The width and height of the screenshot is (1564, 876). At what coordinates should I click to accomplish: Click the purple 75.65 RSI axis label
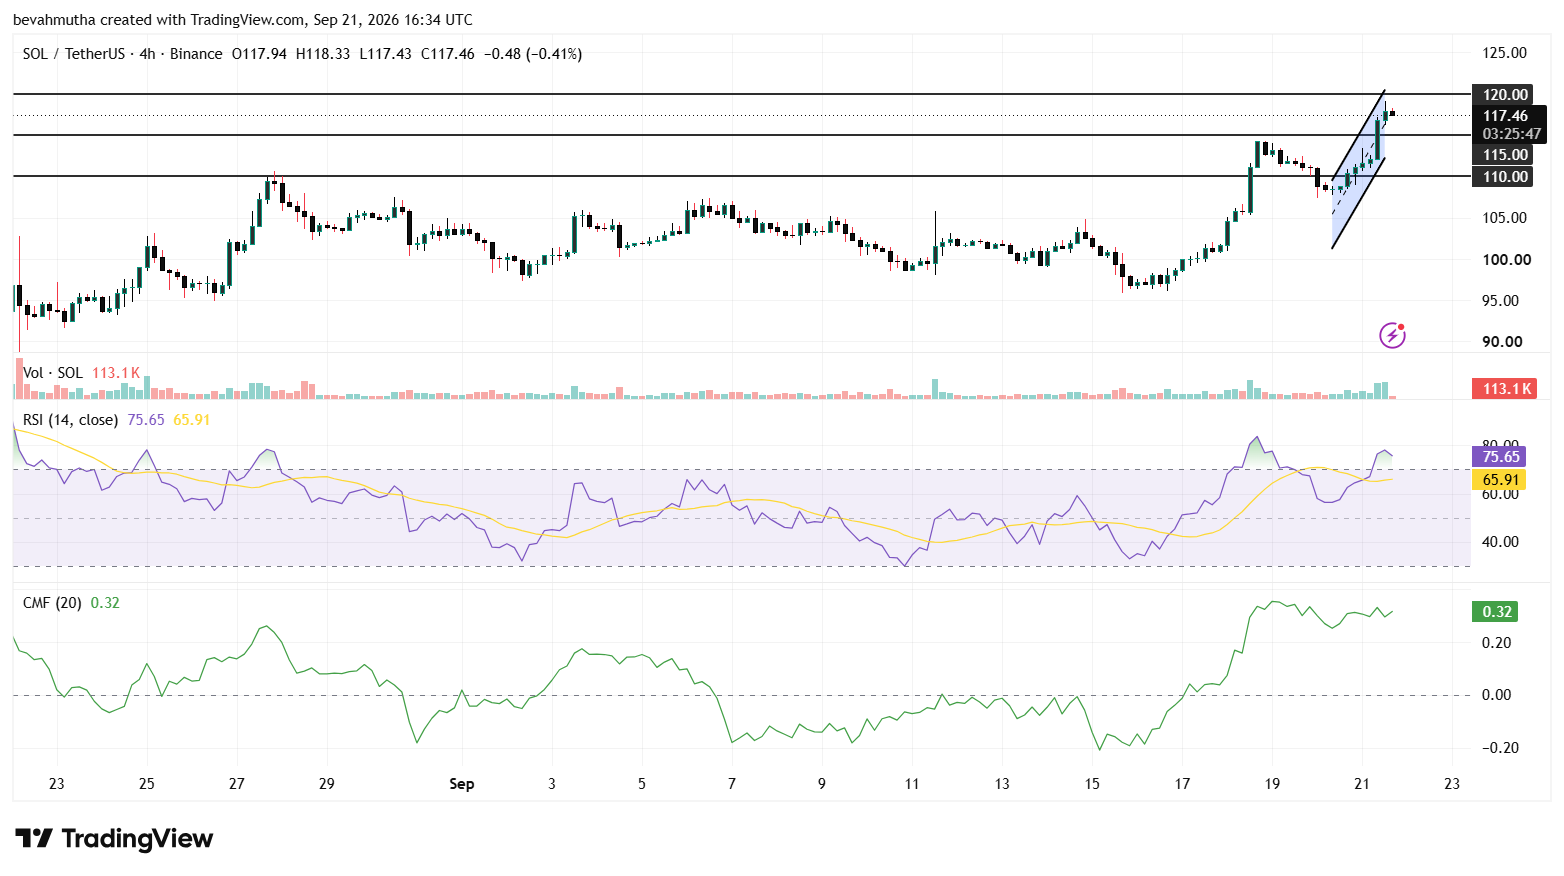1499,457
